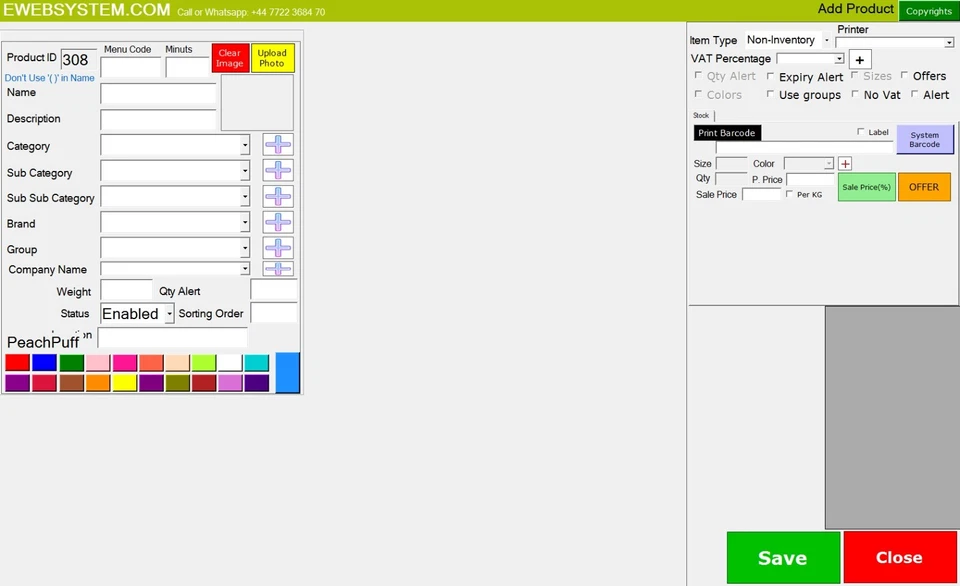
Task: Click the red plus beside Color dropdown
Action: 846,163
